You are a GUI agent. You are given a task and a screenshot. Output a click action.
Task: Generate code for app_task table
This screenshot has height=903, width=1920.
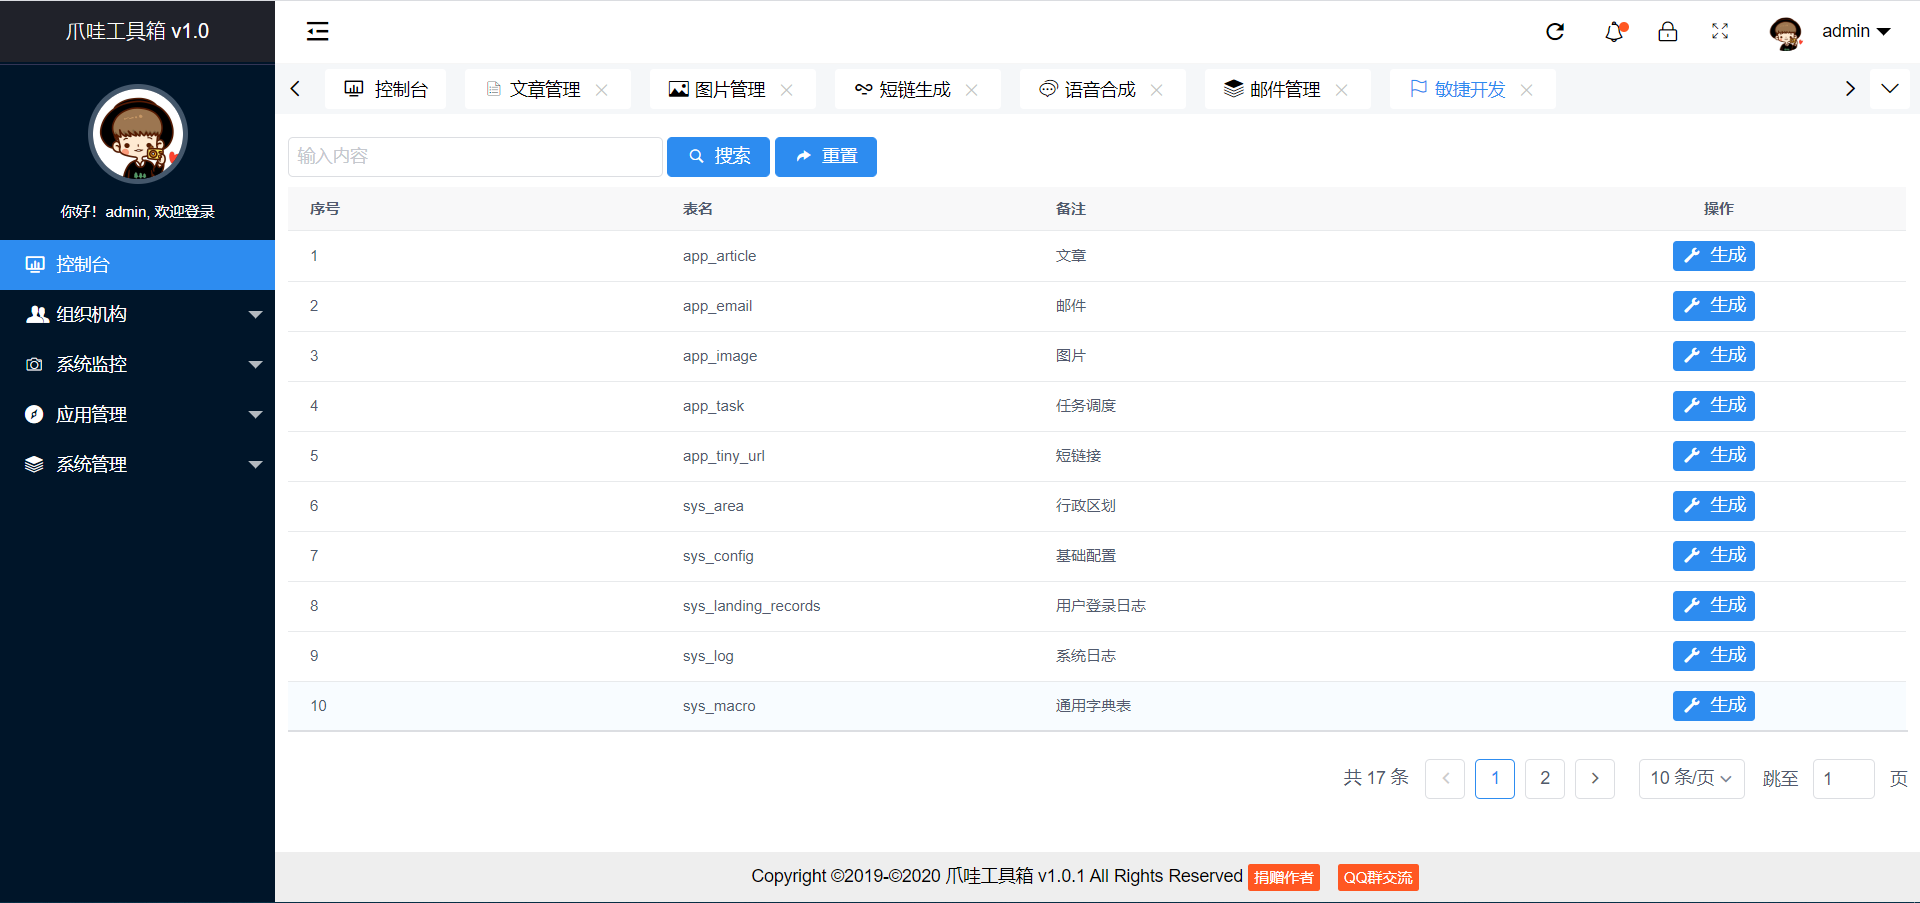[1714, 406]
